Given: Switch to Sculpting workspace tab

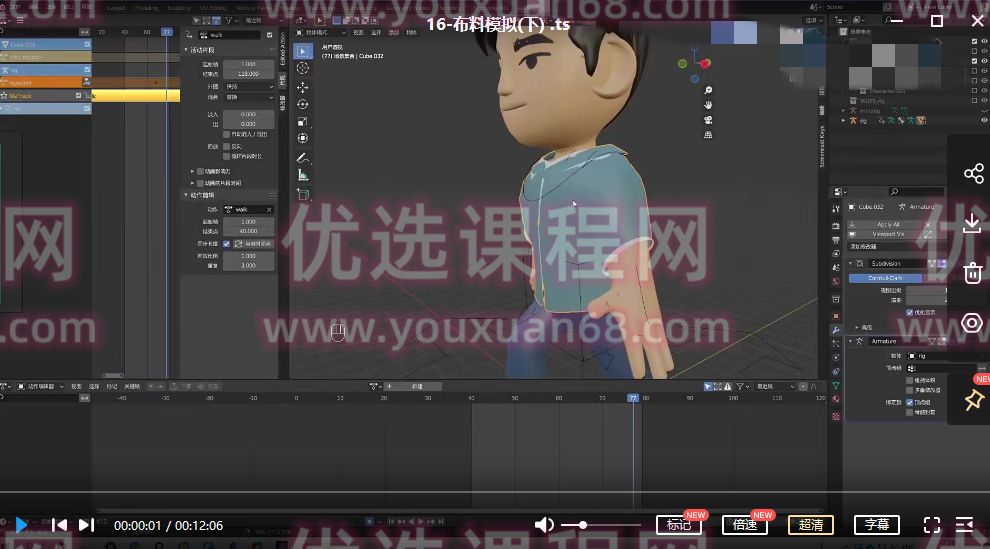Looking at the screenshot, I should [x=179, y=8].
